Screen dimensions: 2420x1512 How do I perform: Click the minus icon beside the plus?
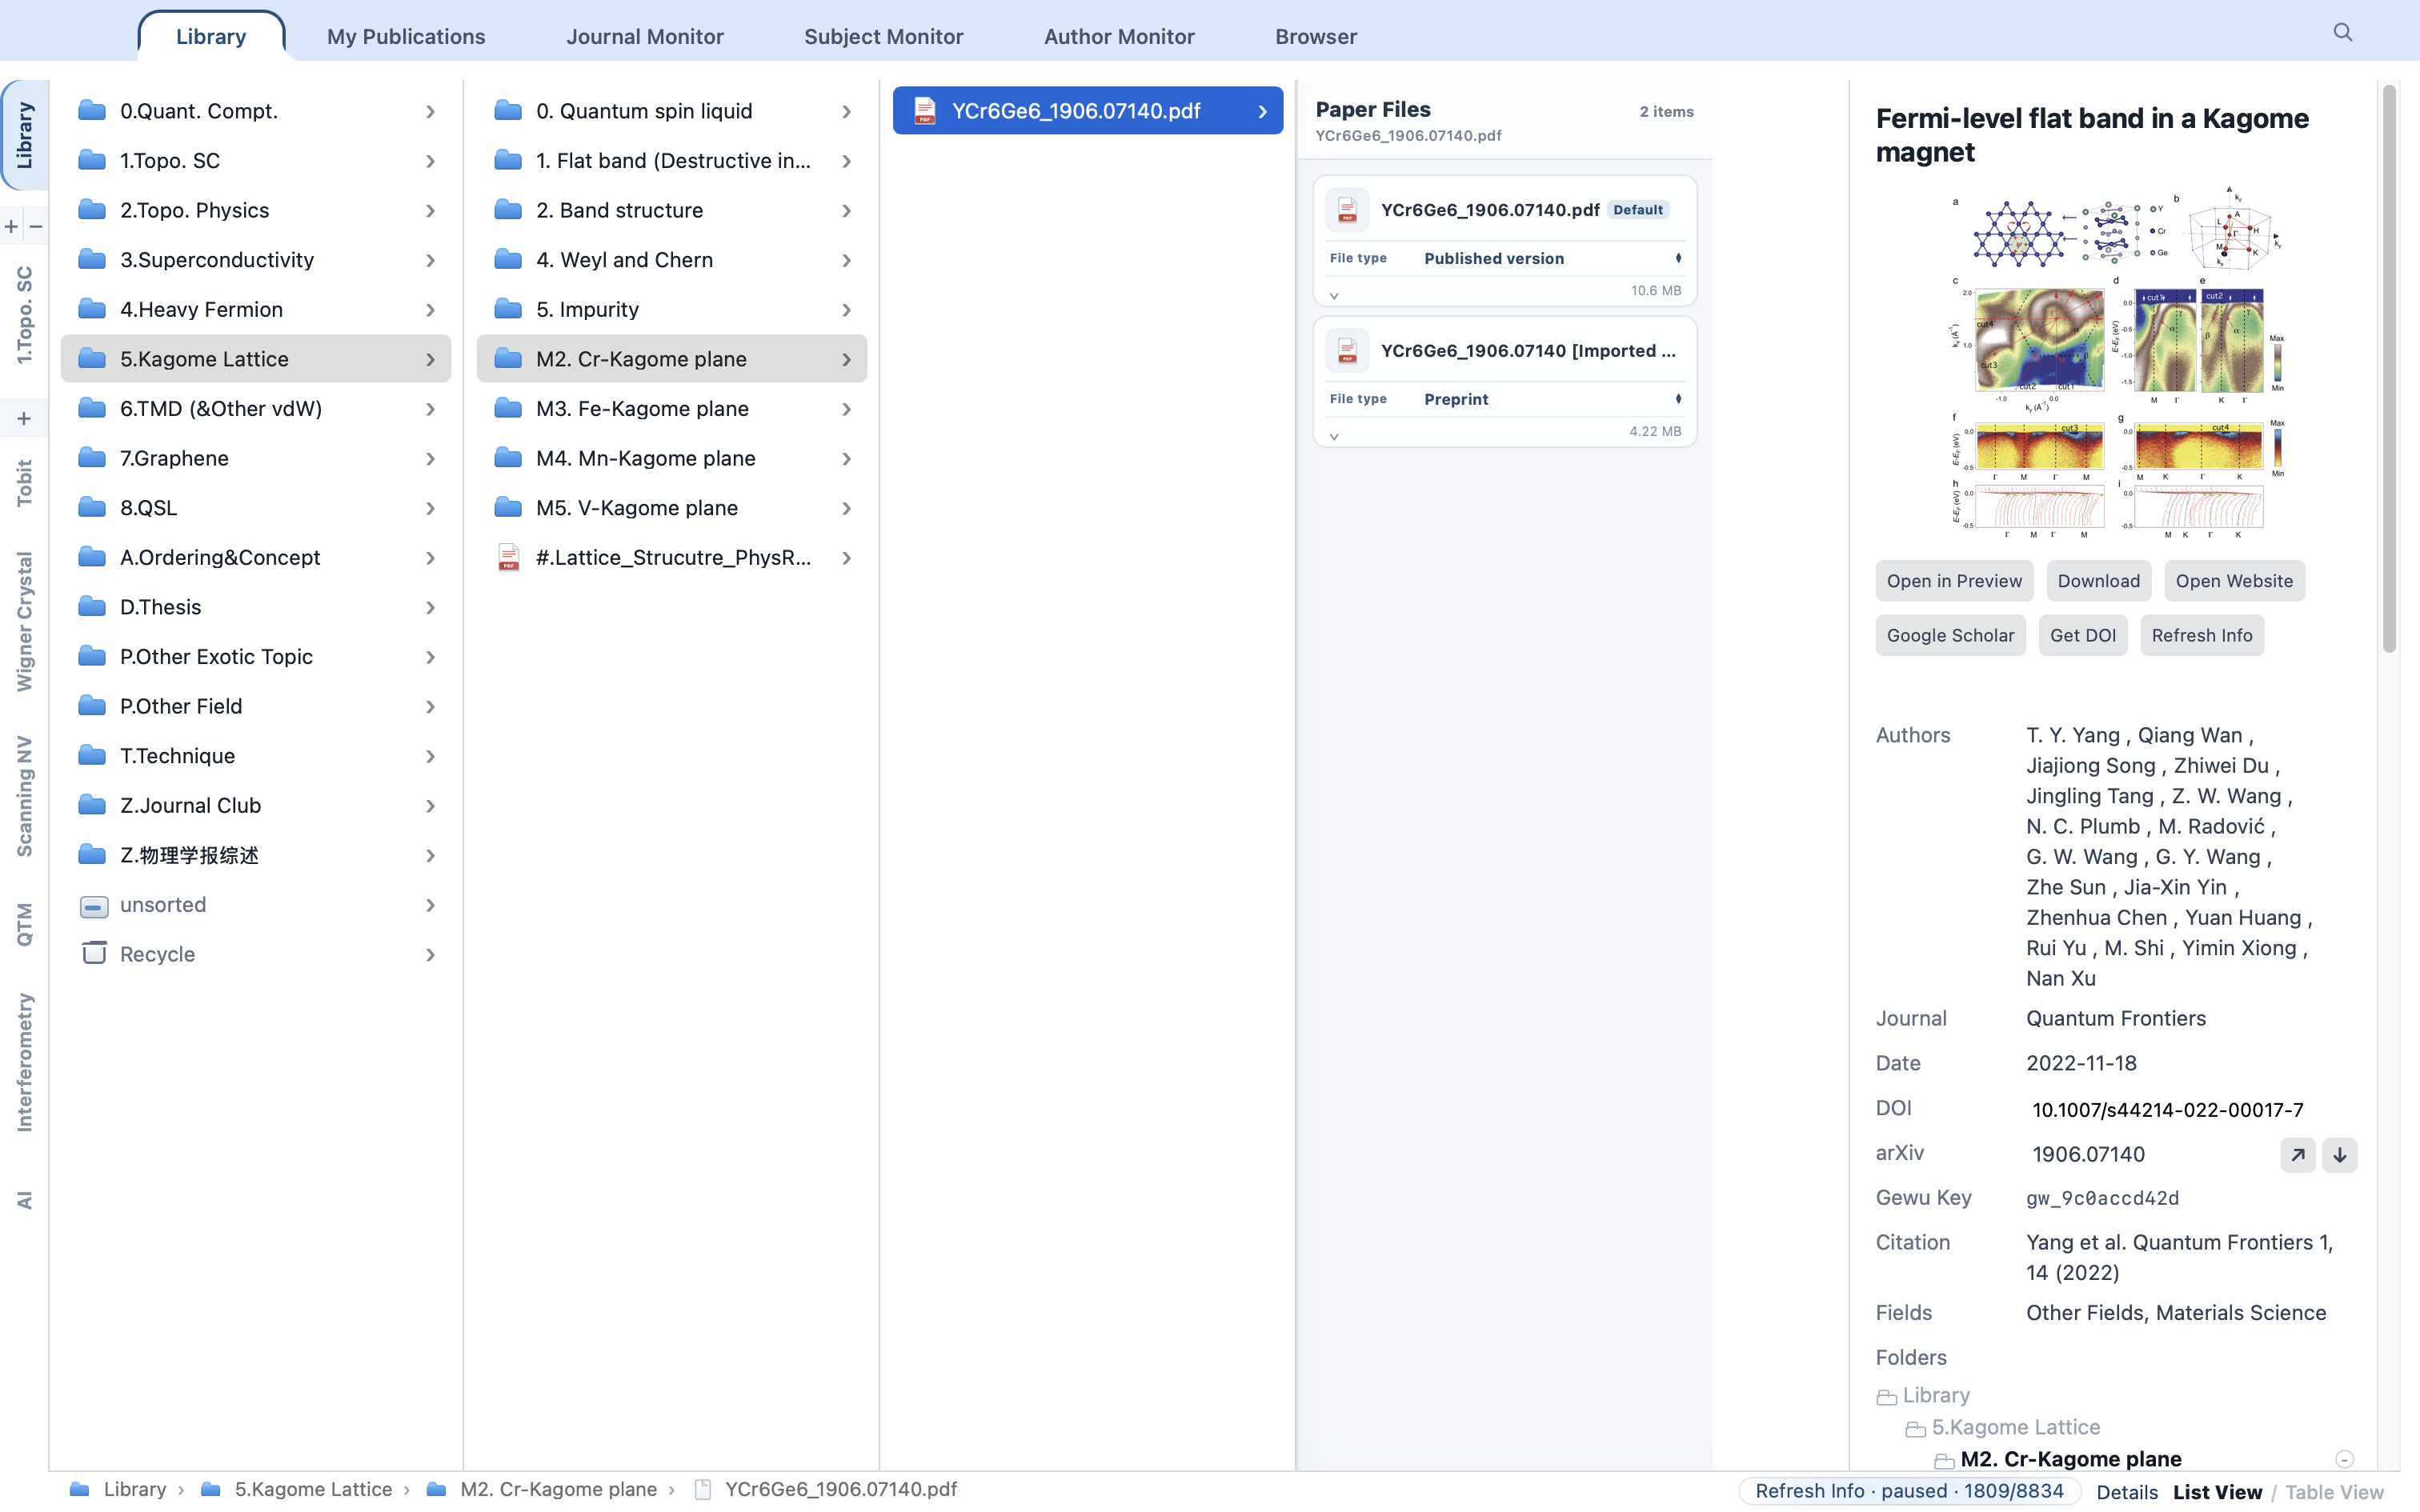point(36,227)
